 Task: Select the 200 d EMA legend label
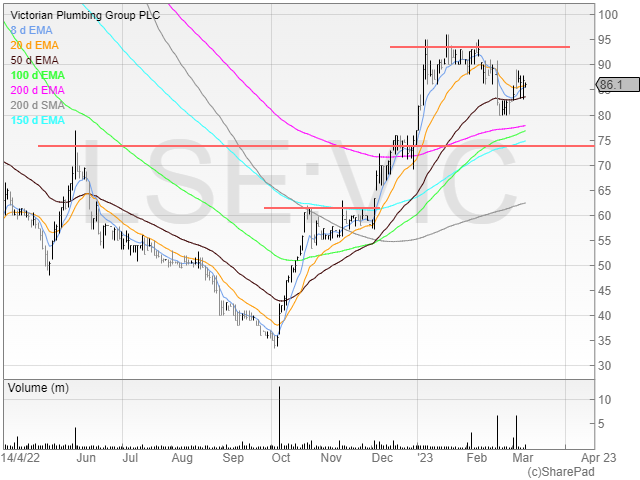(38, 90)
